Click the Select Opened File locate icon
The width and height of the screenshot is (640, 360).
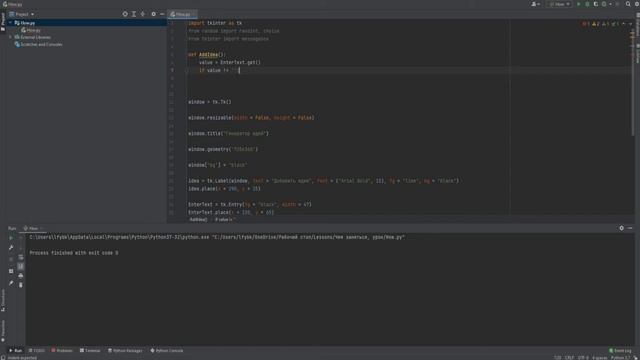tap(125, 14)
